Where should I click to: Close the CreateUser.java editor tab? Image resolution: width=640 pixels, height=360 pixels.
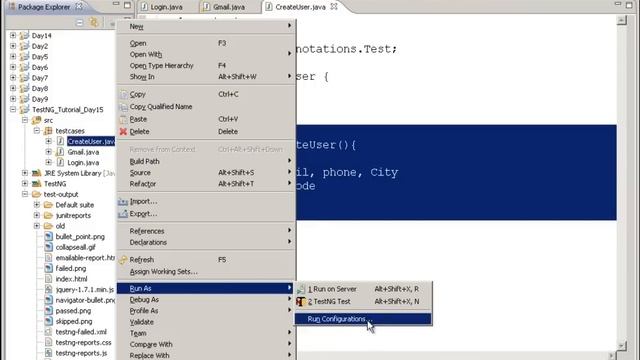[334, 7]
